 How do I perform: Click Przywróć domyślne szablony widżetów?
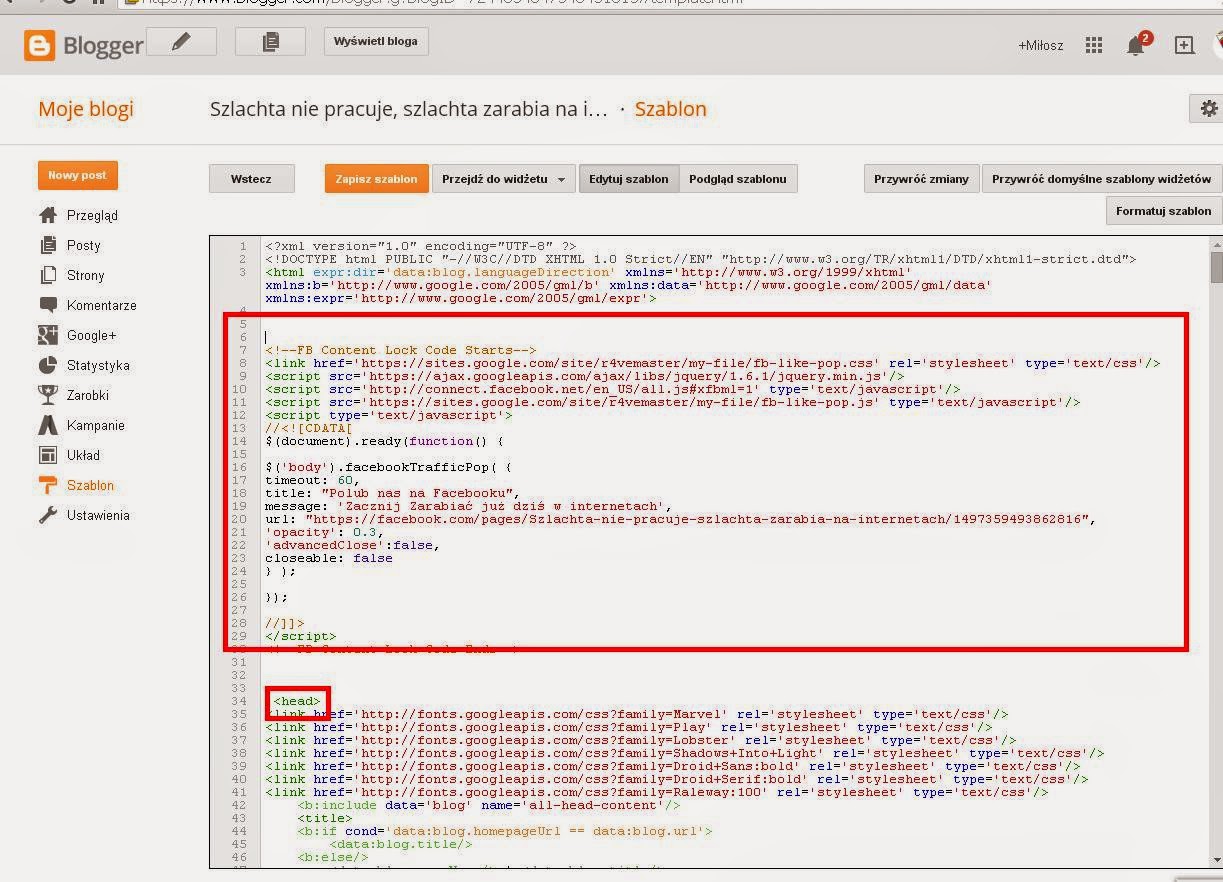[x=1101, y=179]
